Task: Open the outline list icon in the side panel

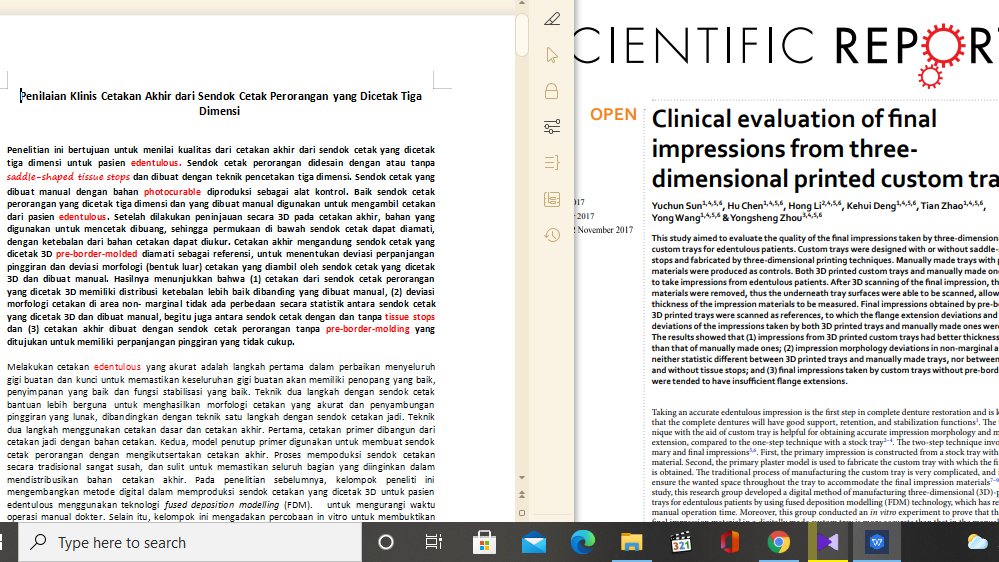Action: click(x=552, y=163)
